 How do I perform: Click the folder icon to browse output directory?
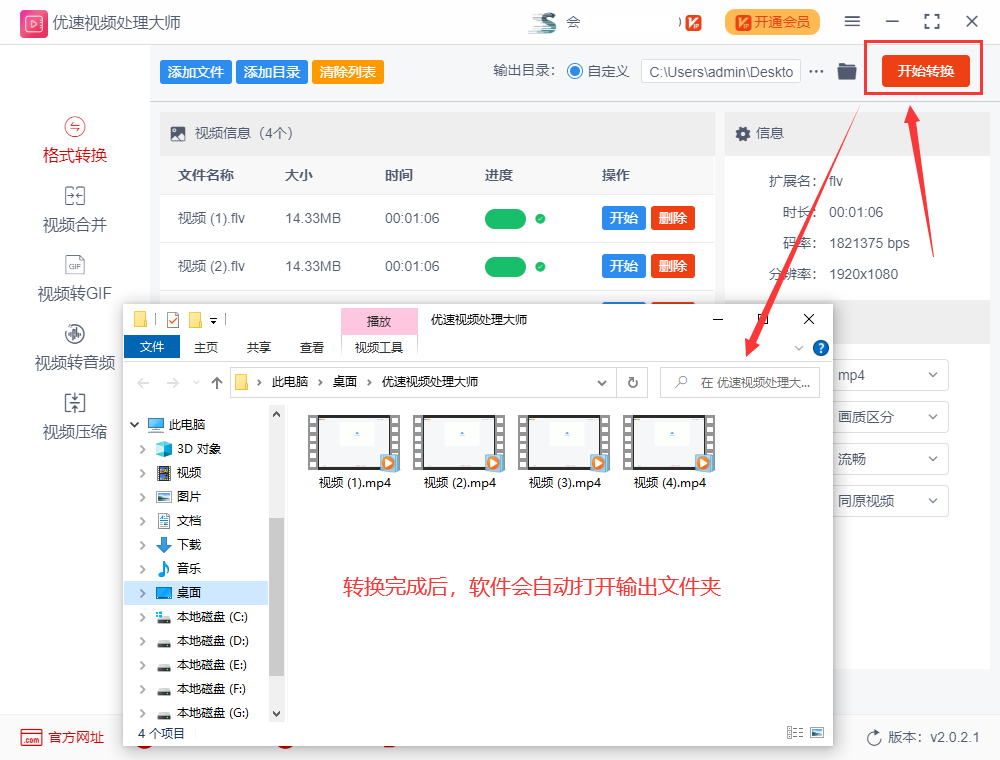(846, 71)
